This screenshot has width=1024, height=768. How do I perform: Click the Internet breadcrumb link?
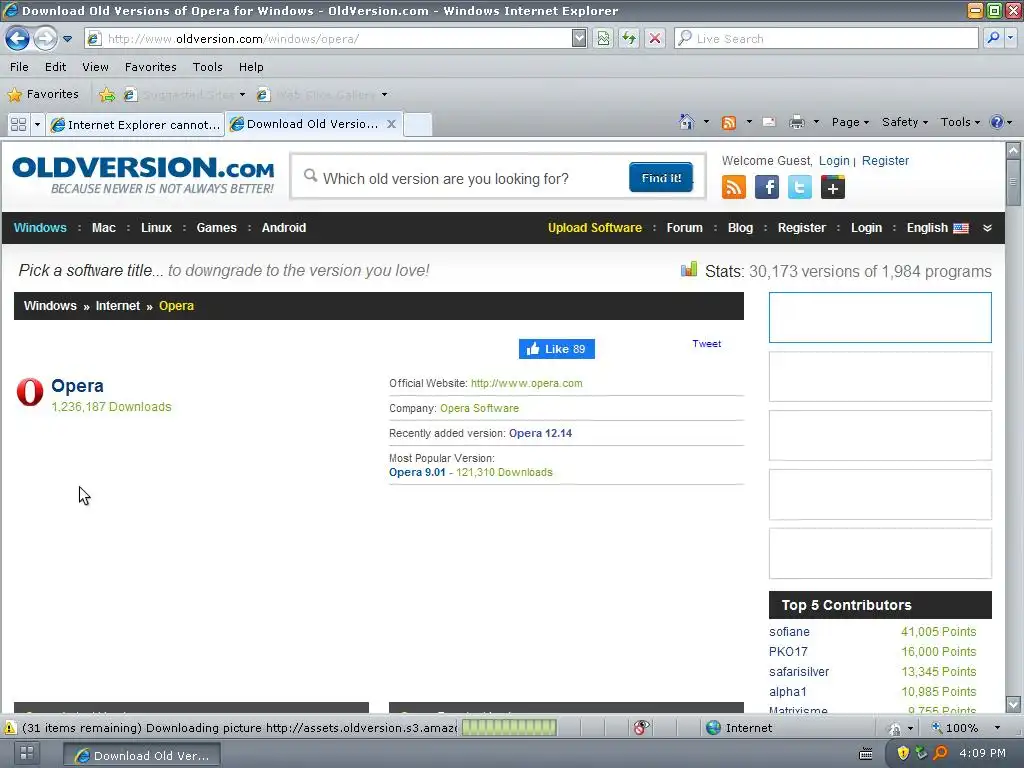coord(118,306)
